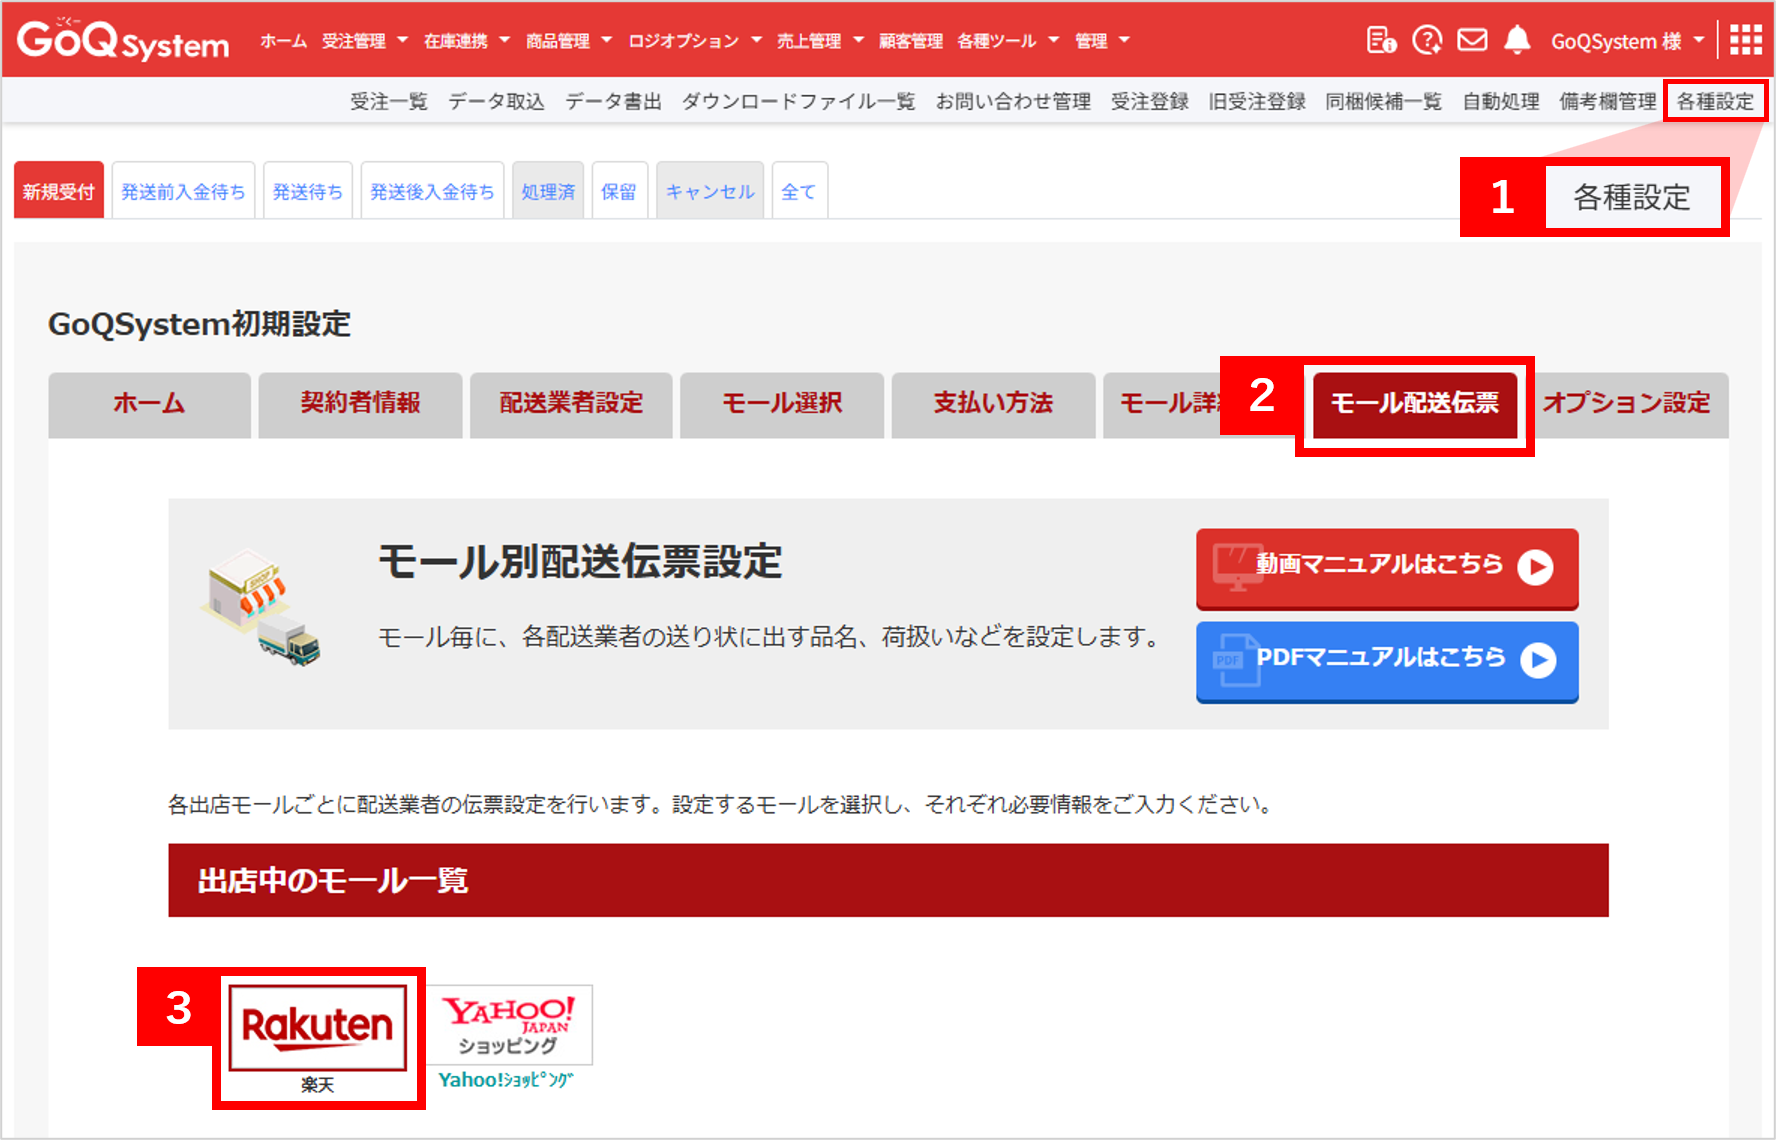
Task: Switch to the 支払い方法 tab
Action: click(992, 404)
